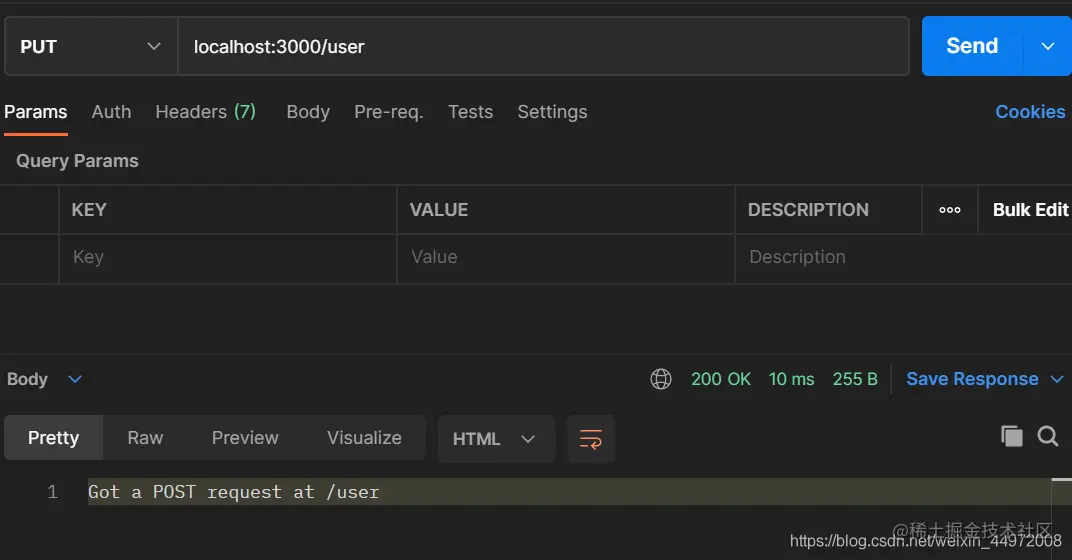Image resolution: width=1072 pixels, height=560 pixels.
Task: Open the three-dot column options icon
Action: point(950,210)
